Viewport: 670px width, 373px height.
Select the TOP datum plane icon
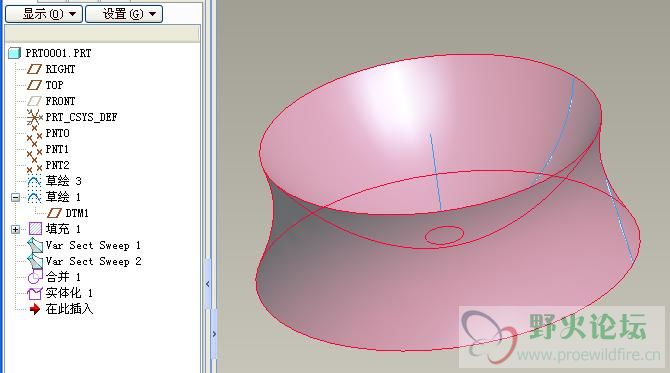click(x=34, y=85)
